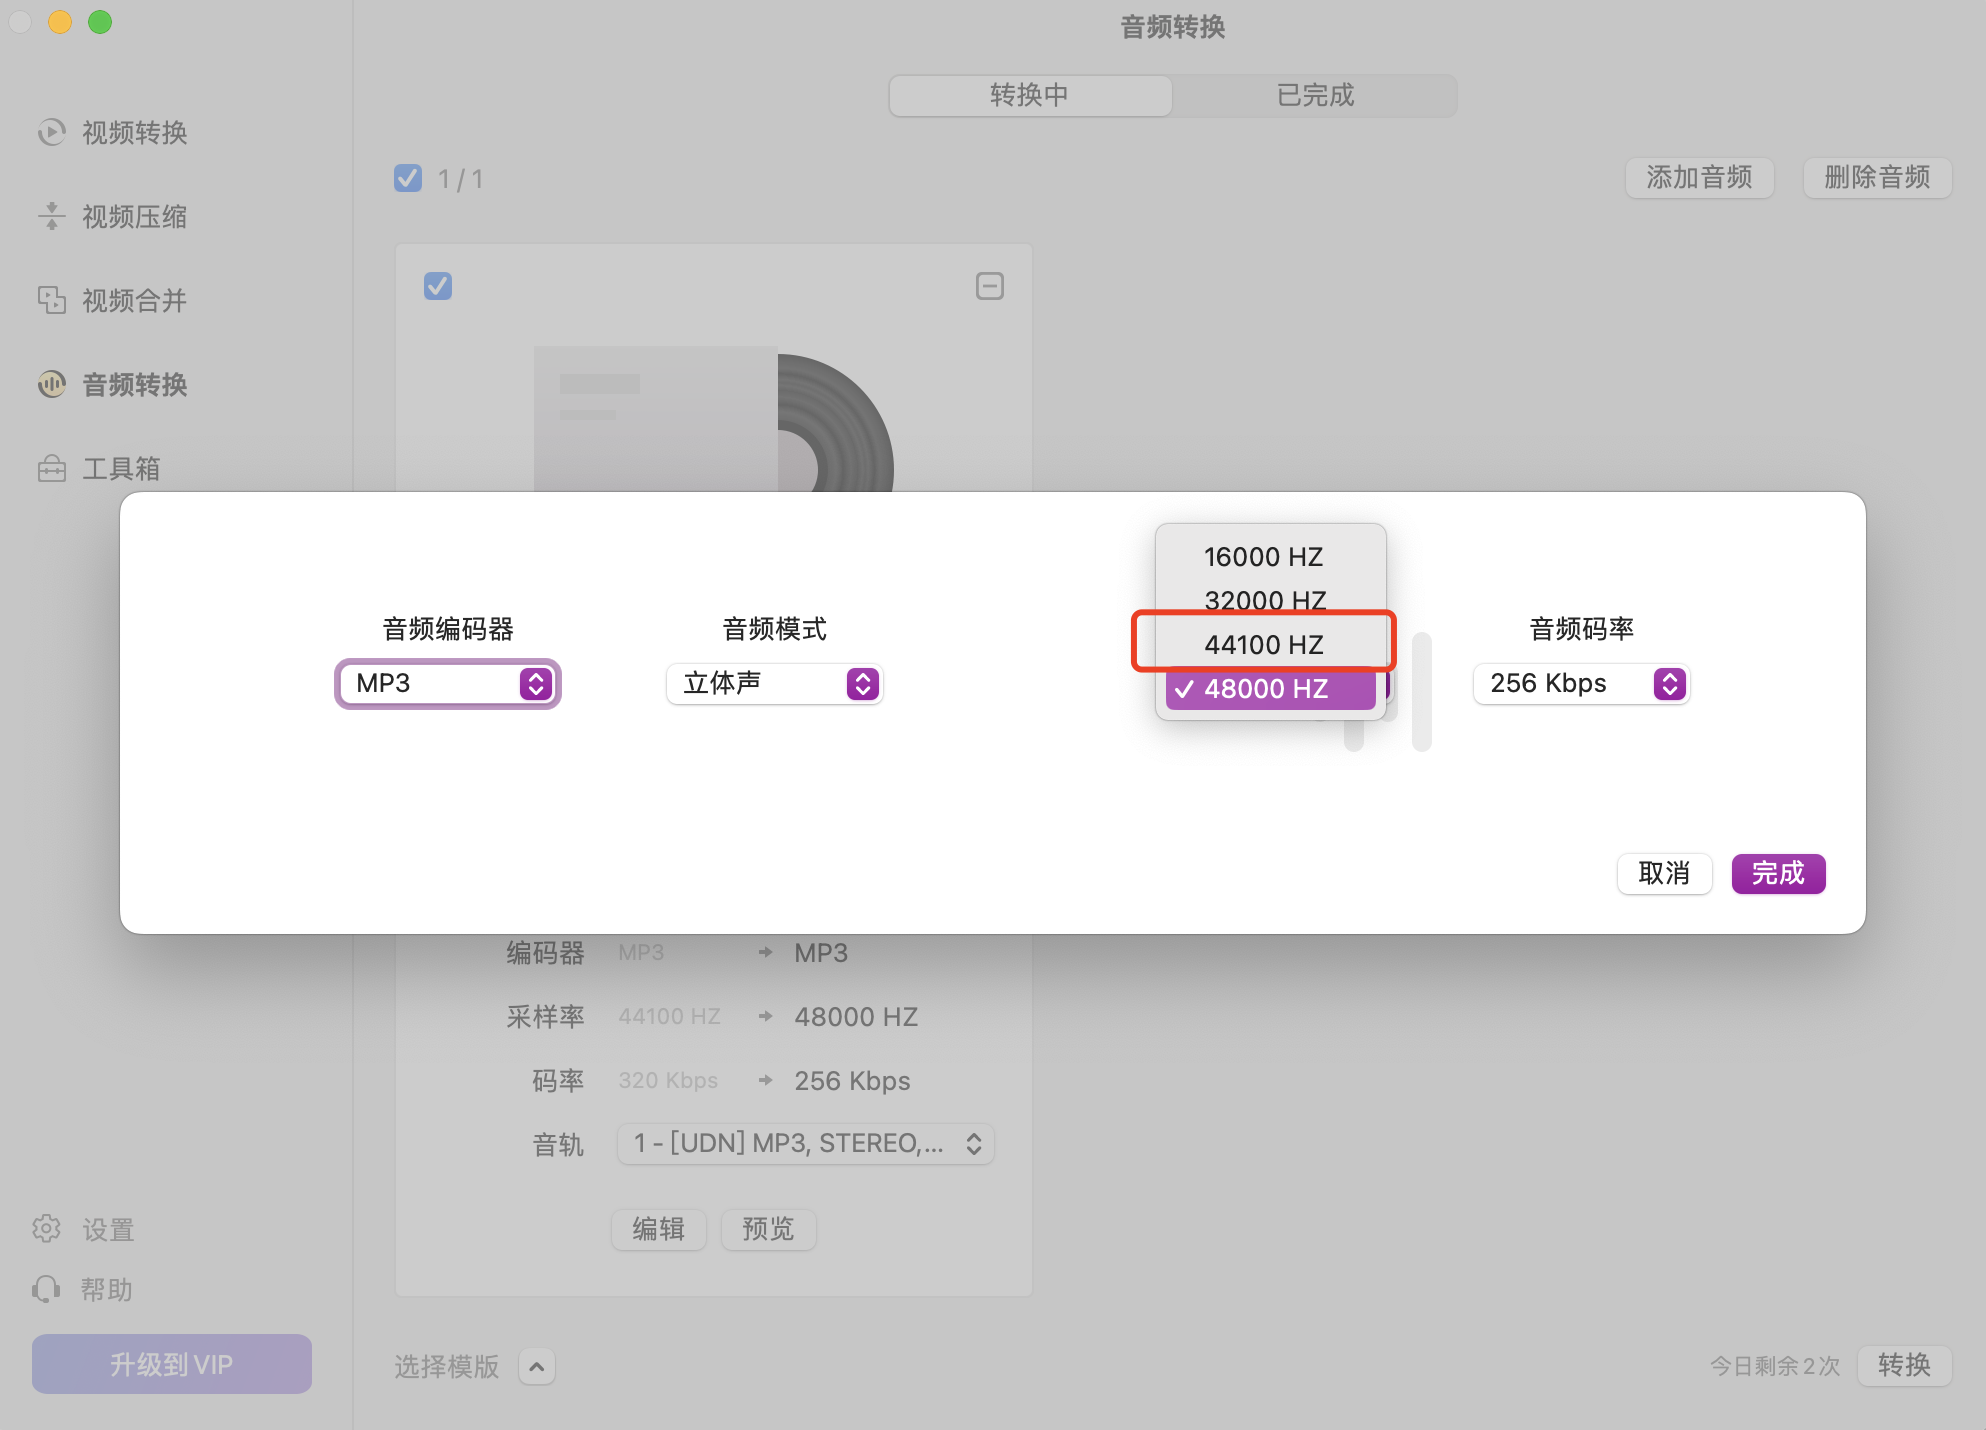The width and height of the screenshot is (1986, 1430).
Task: Click the toolbox sidebar icon
Action: pos(51,468)
